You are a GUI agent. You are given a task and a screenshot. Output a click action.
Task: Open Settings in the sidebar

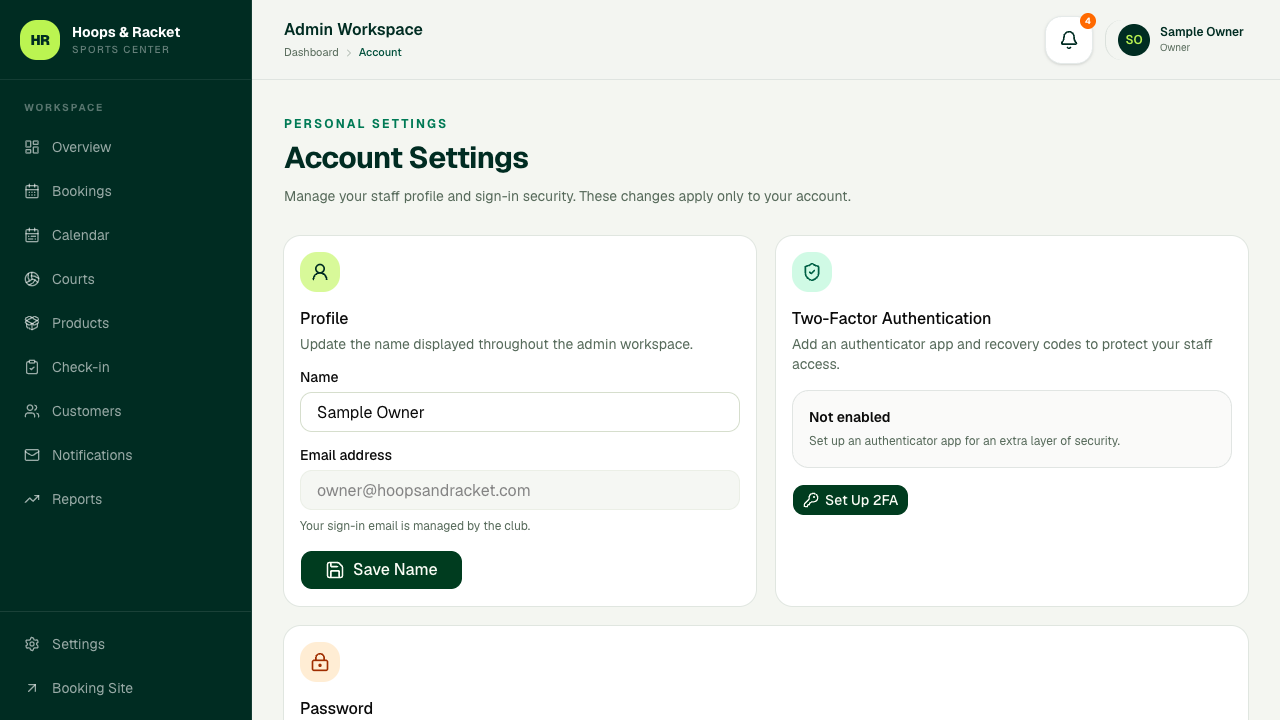(x=126, y=644)
